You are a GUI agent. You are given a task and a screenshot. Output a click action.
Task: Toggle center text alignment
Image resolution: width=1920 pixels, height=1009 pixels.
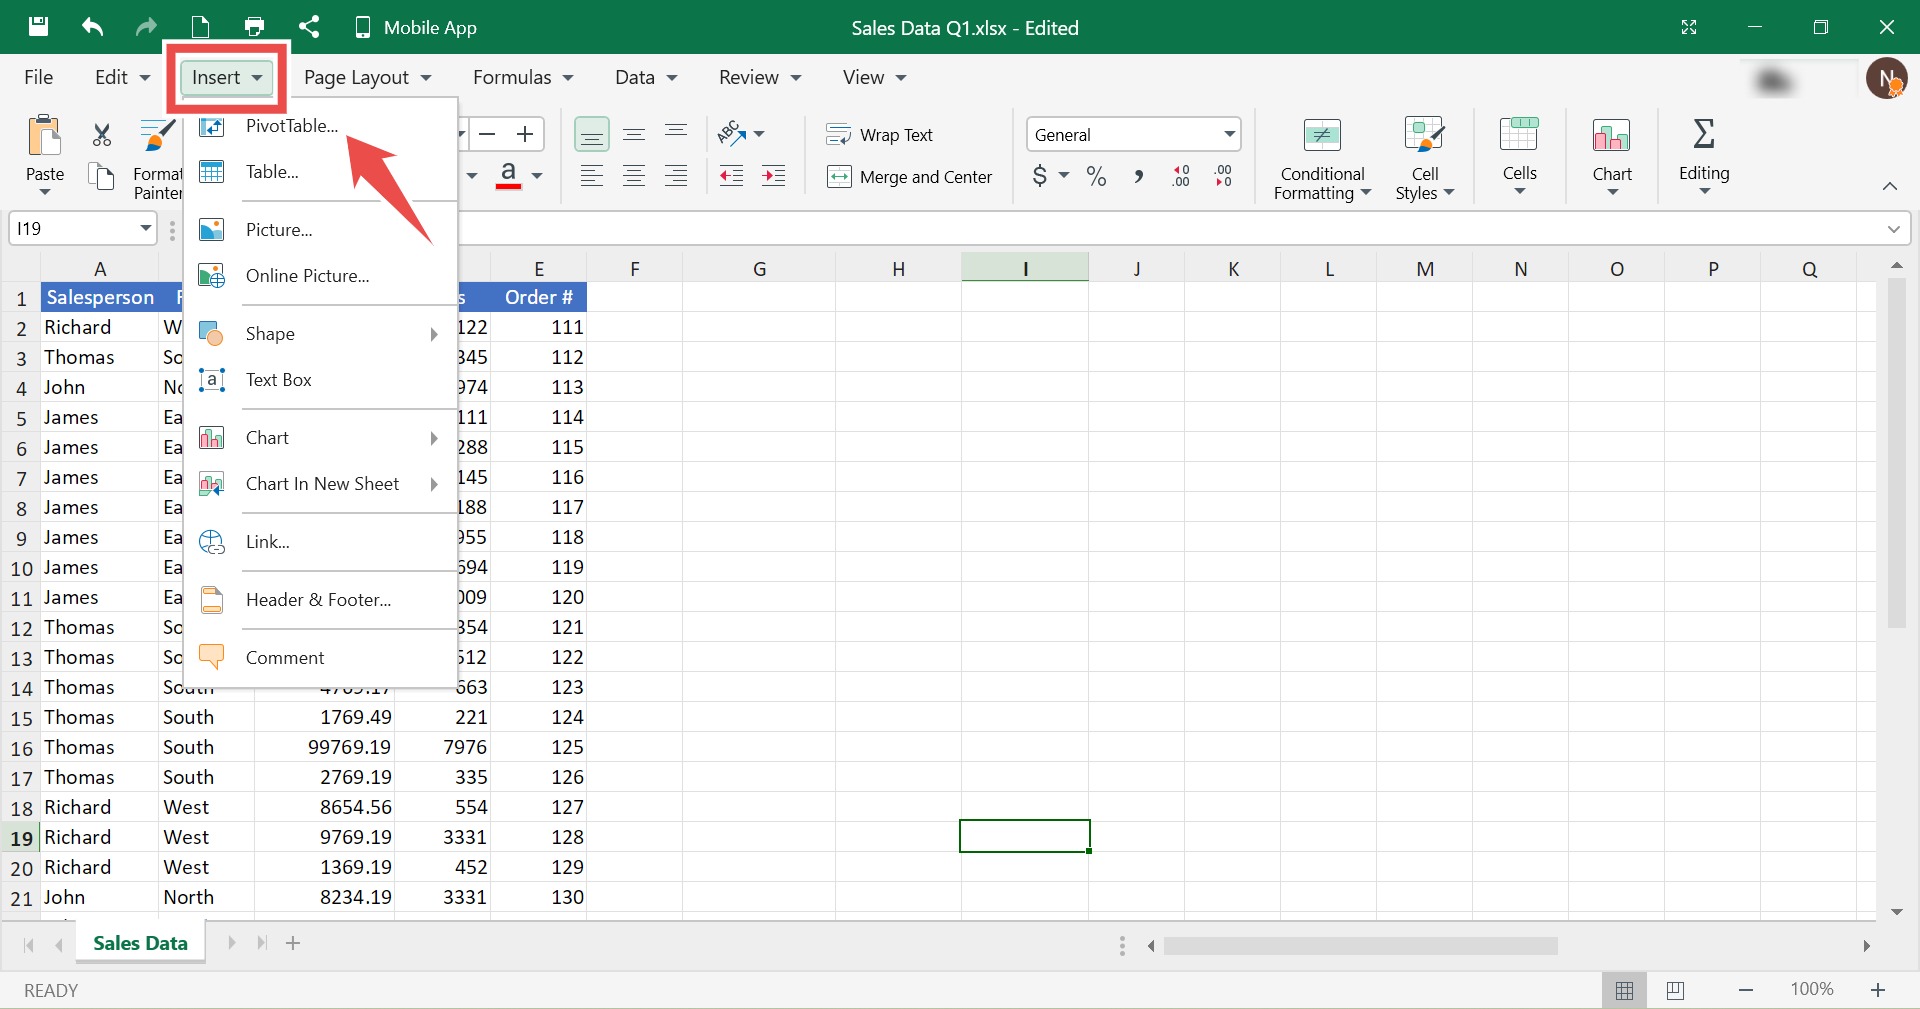click(x=634, y=176)
